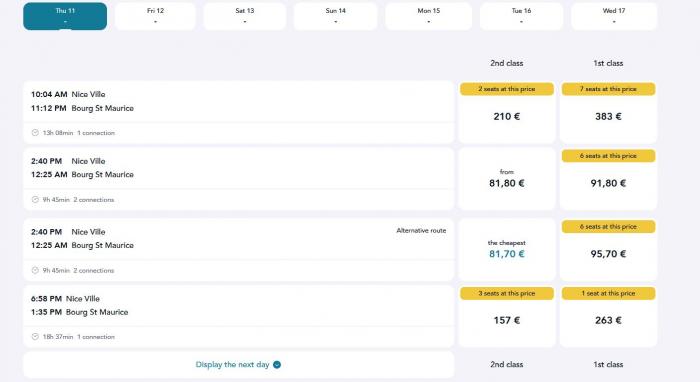
Task: Choose the 95,70 € 1st class fare
Action: point(608,250)
